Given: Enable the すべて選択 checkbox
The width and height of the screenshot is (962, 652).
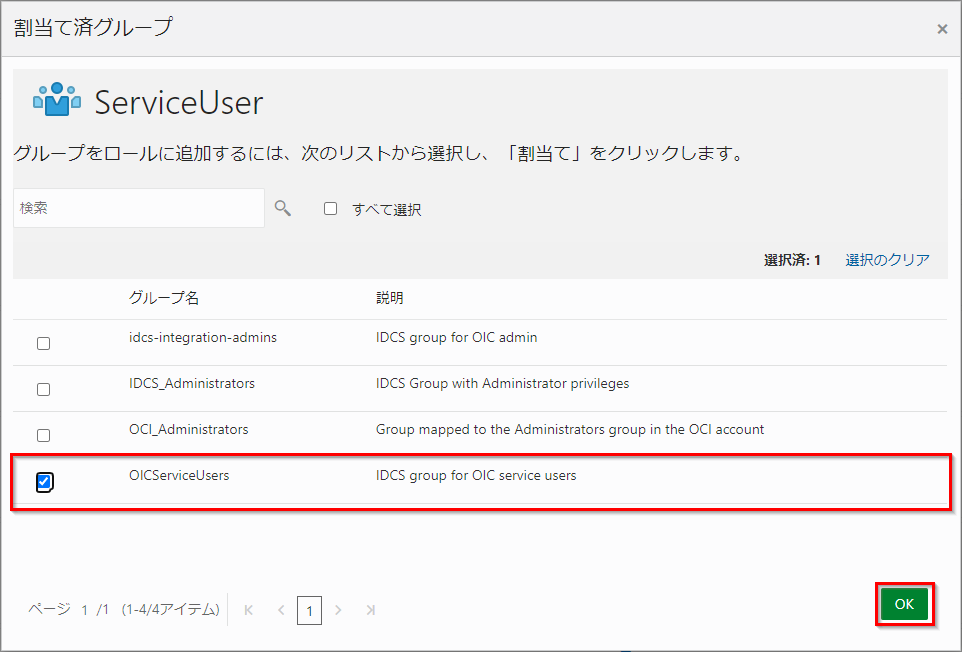Looking at the screenshot, I should 330,209.
